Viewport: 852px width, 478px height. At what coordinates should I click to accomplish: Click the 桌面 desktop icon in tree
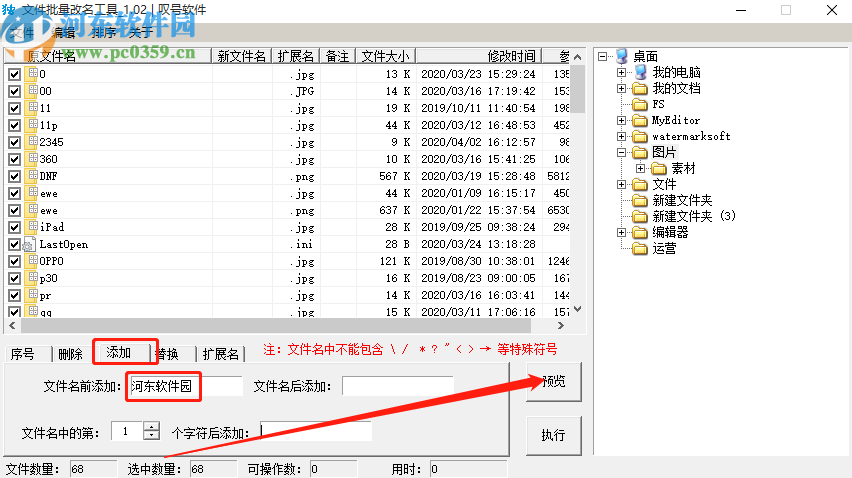622,56
